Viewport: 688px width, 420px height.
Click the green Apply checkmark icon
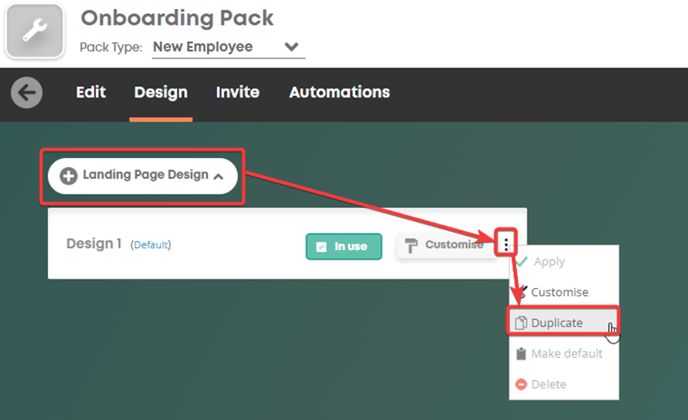coord(522,262)
